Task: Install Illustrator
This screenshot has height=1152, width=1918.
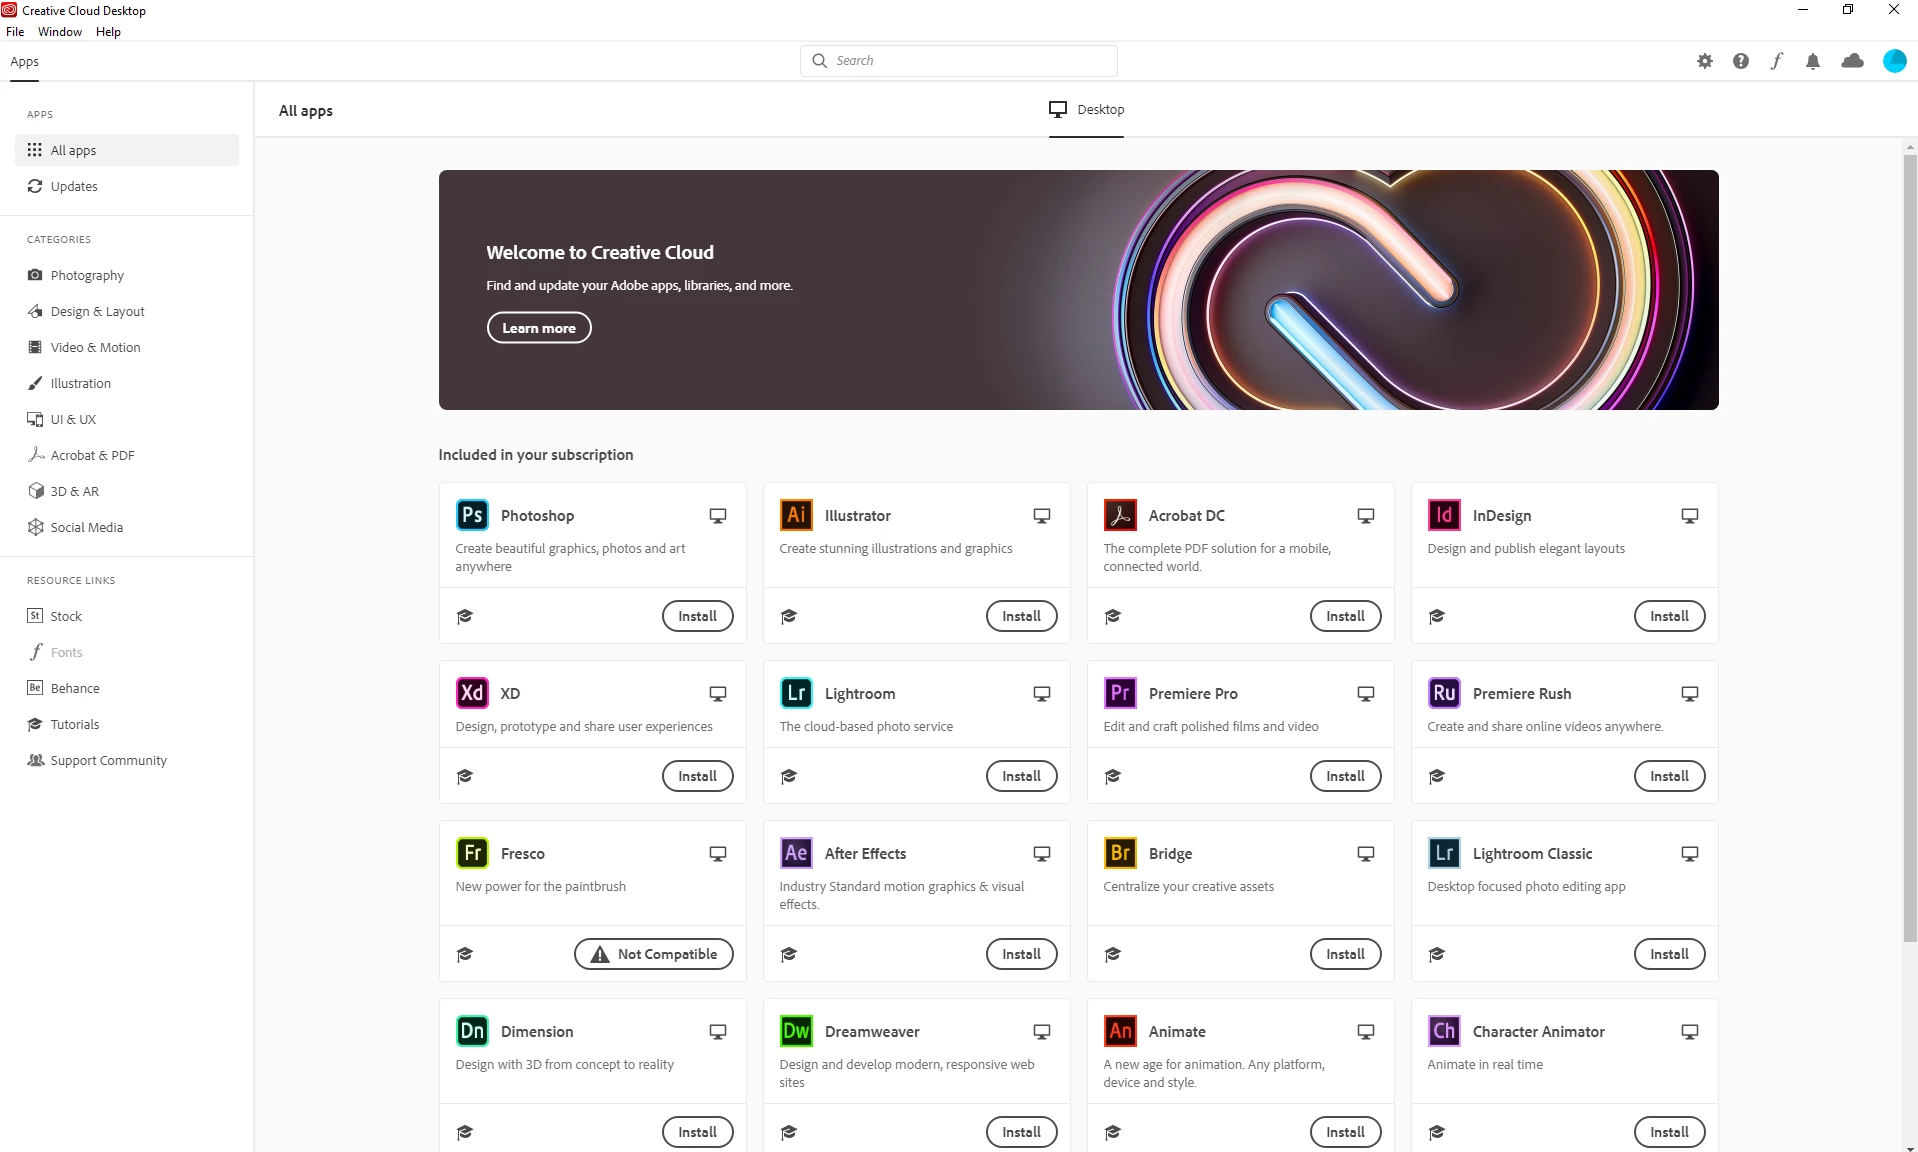Action: pos(1022,616)
